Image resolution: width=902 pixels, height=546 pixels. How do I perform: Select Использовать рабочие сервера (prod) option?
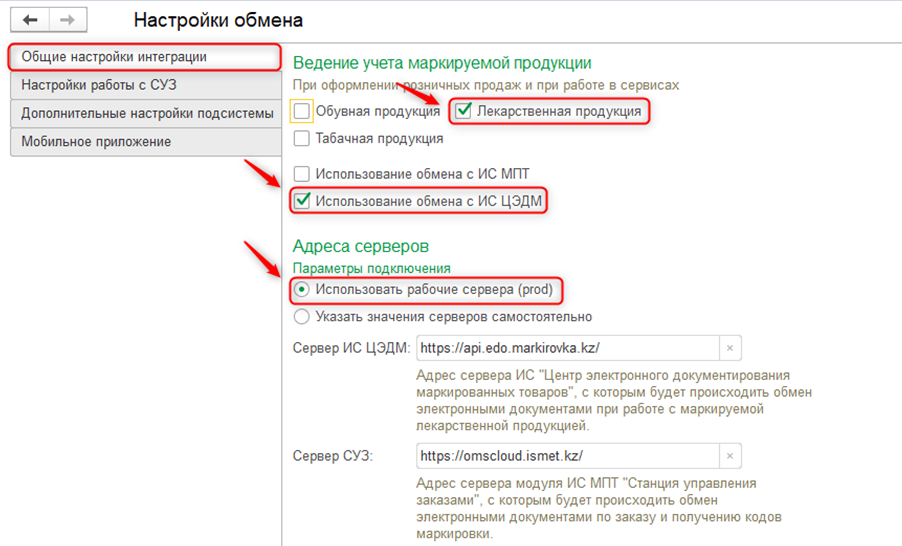[301, 290]
